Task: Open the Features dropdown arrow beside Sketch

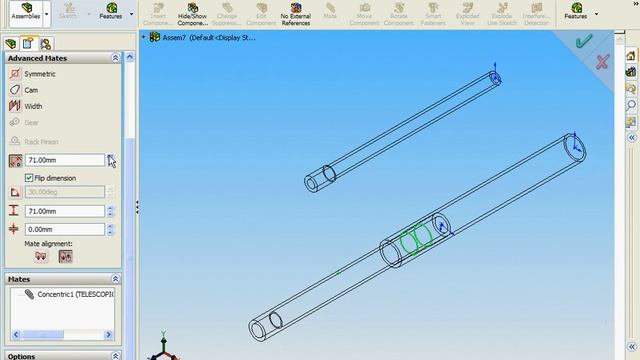Action: click(131, 14)
